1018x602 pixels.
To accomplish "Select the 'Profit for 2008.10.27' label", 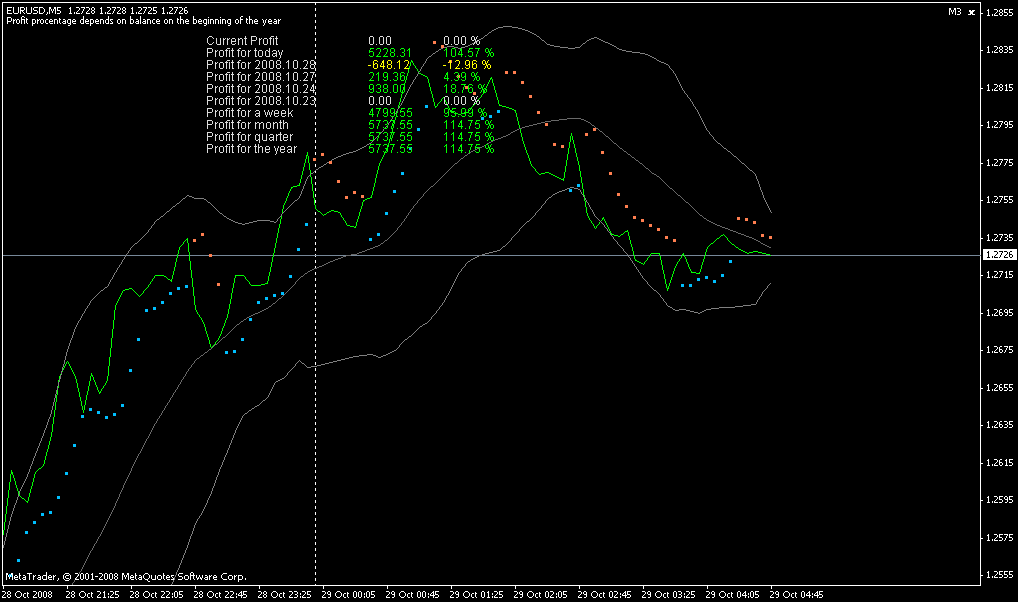I will 261,77.
